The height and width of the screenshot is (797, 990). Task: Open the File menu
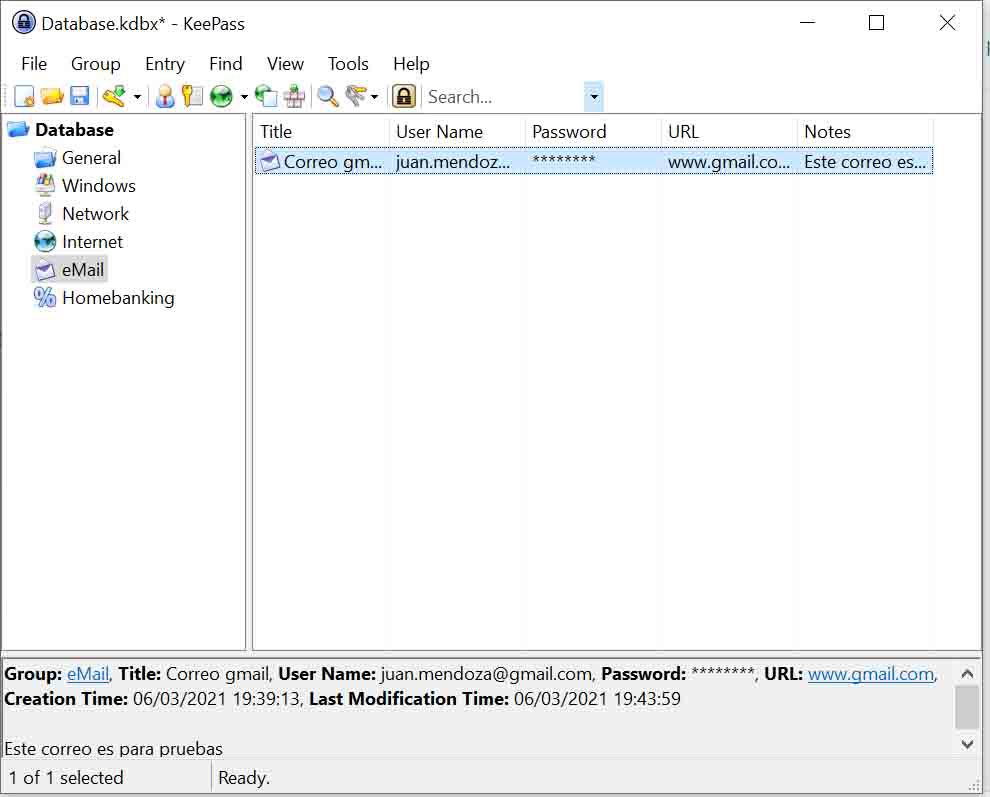point(33,64)
